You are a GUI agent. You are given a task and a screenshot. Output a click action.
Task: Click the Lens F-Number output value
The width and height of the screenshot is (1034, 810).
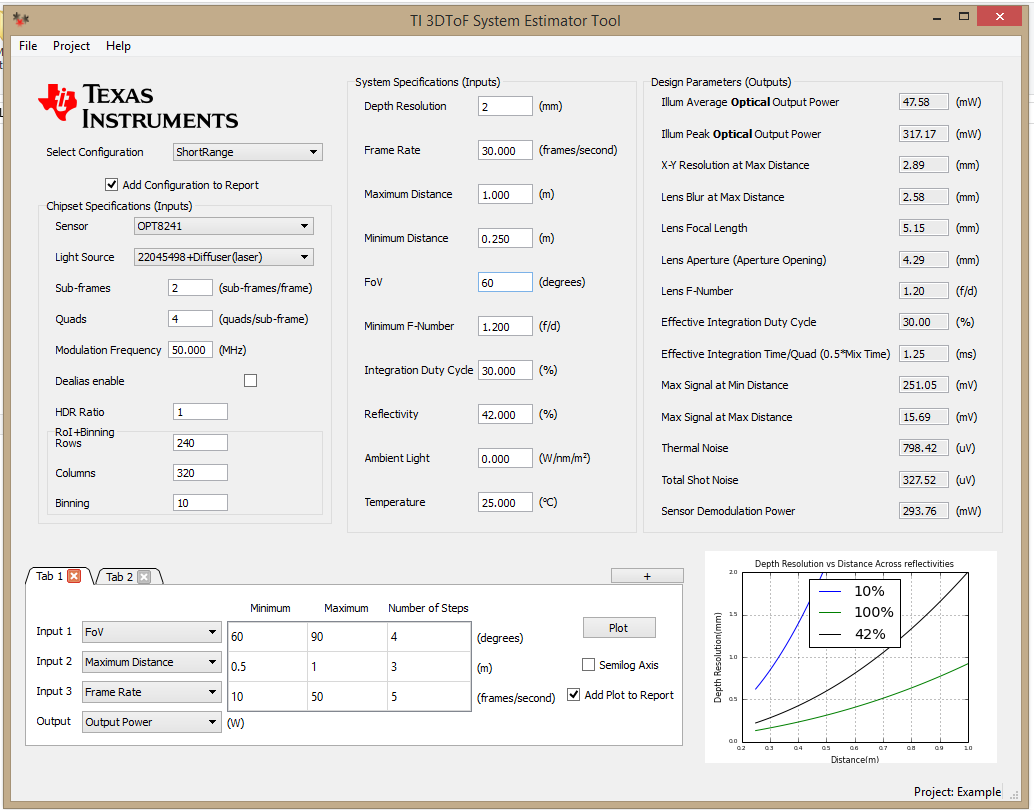pyautogui.click(x=923, y=291)
